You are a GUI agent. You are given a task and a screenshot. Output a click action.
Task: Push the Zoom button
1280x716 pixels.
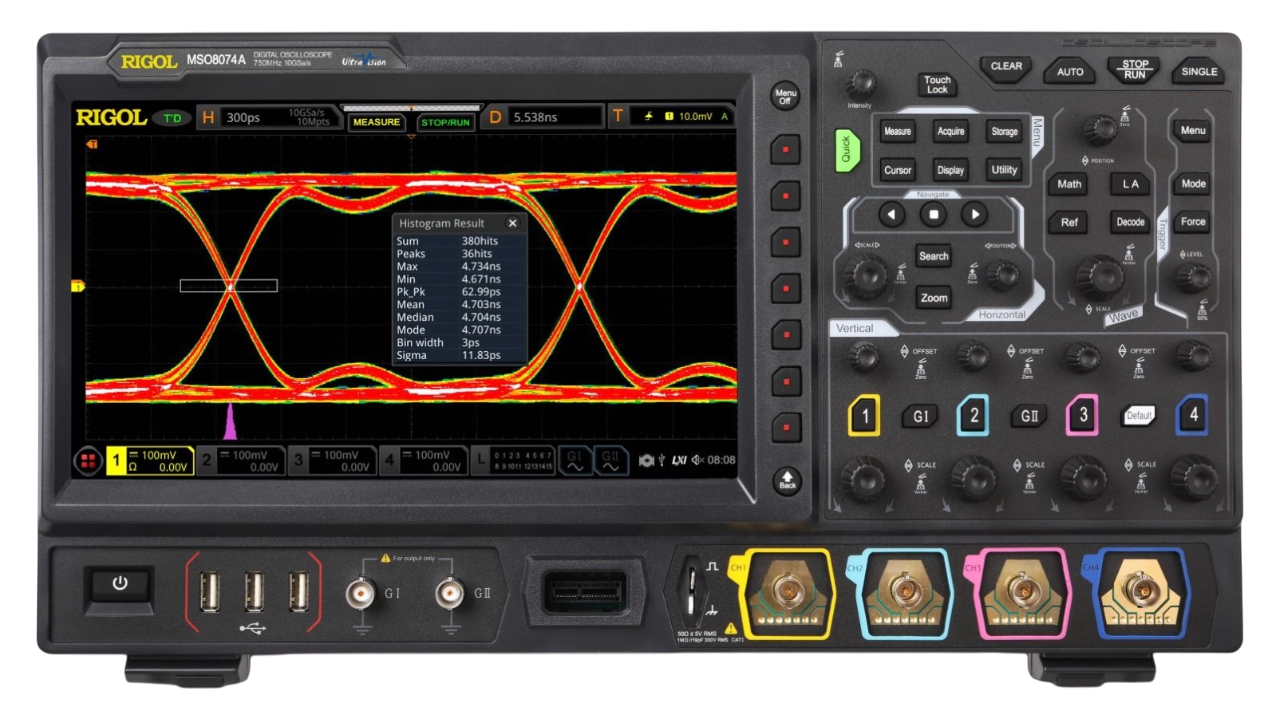tap(934, 298)
